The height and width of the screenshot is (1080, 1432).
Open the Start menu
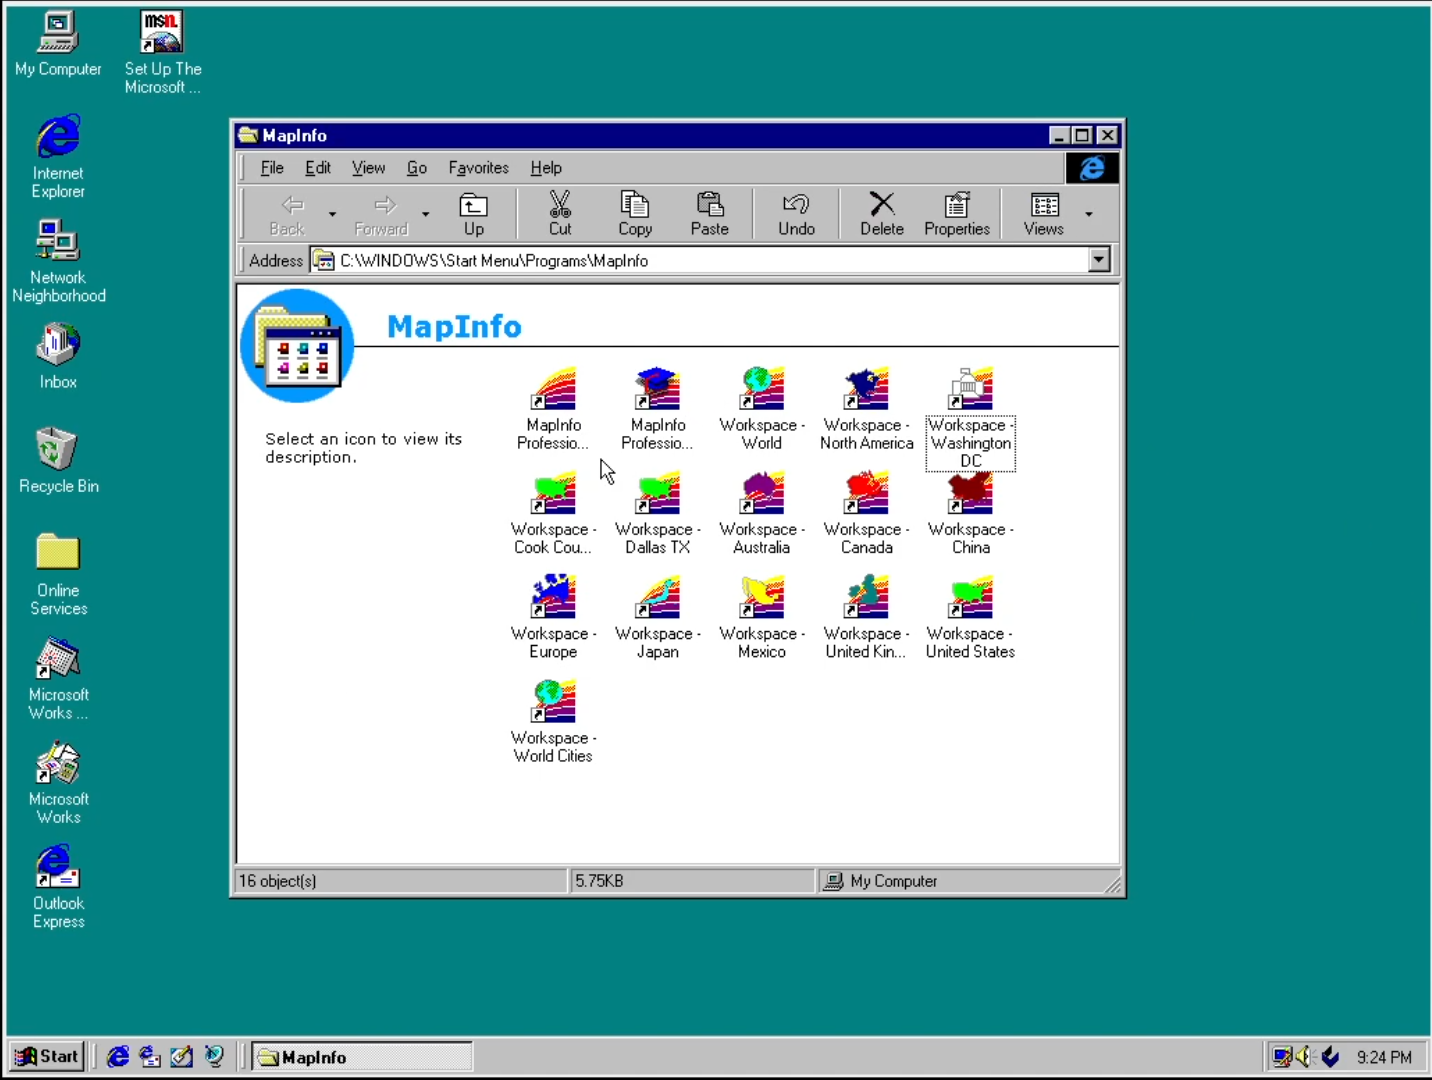click(x=47, y=1056)
